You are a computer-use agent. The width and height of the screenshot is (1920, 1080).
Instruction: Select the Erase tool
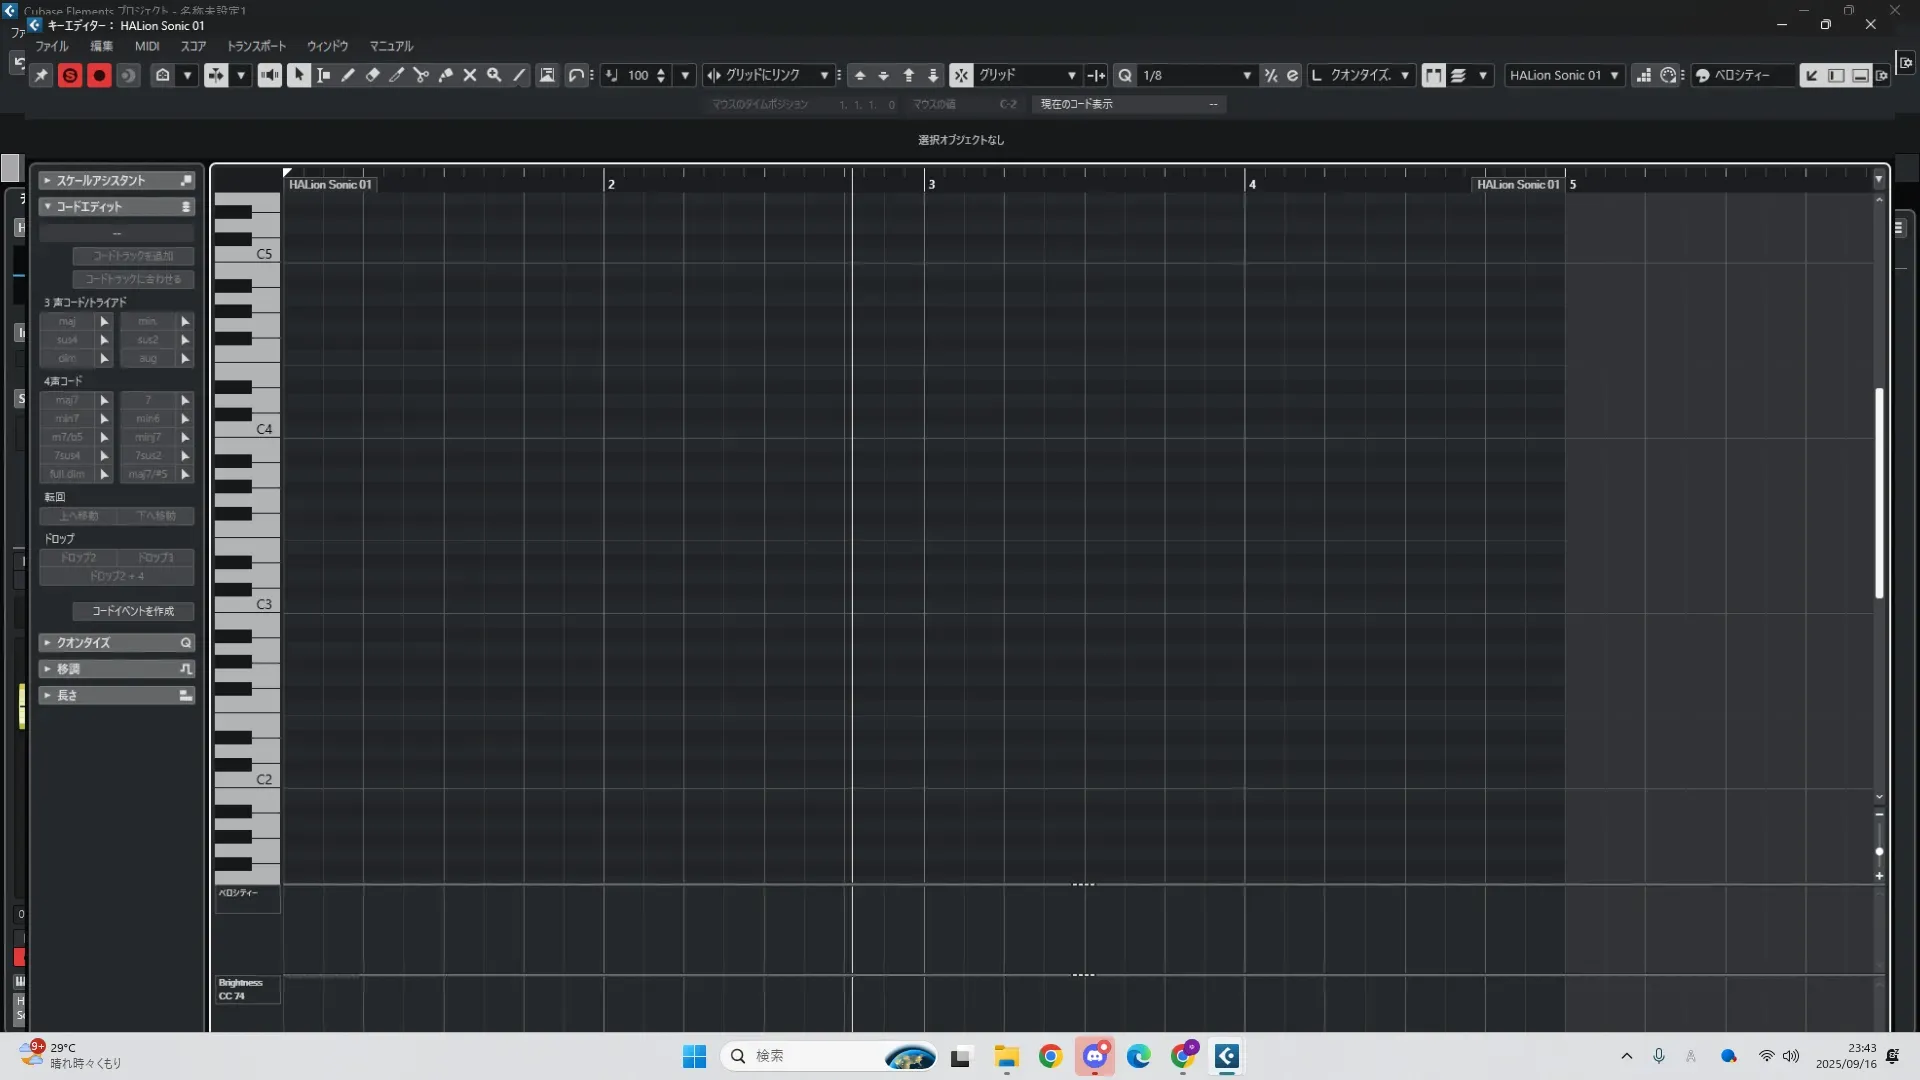point(372,75)
